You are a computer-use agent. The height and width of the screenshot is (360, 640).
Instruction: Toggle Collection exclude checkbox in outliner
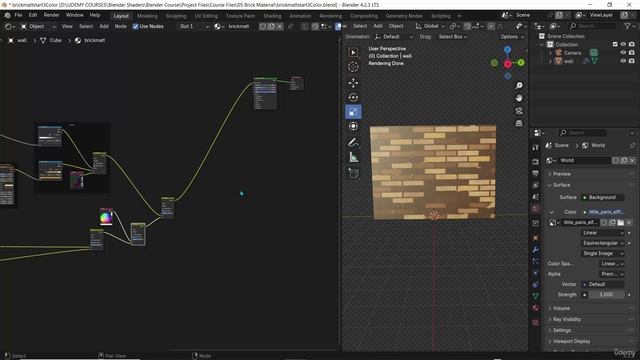click(615, 44)
